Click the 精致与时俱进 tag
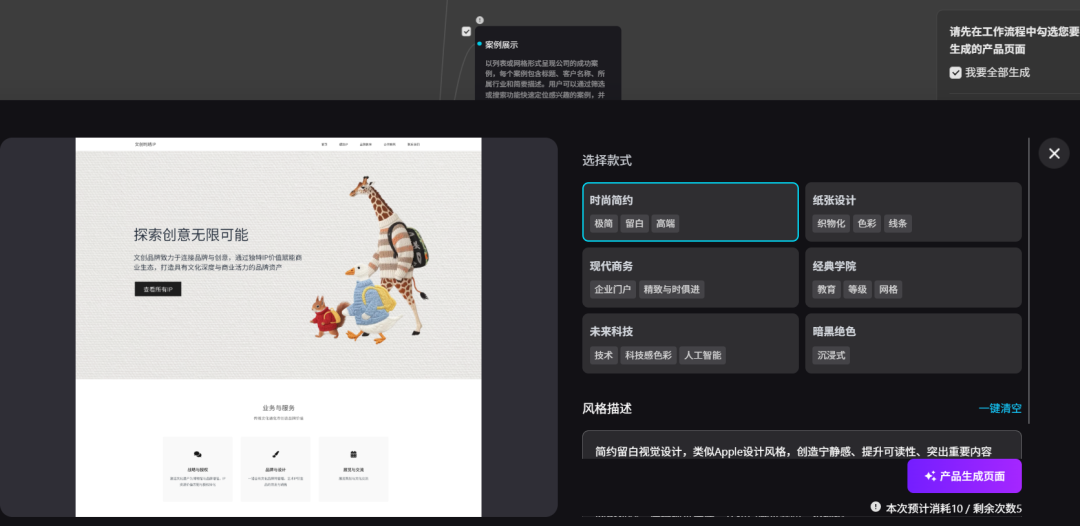Image resolution: width=1080 pixels, height=526 pixels. click(672, 289)
